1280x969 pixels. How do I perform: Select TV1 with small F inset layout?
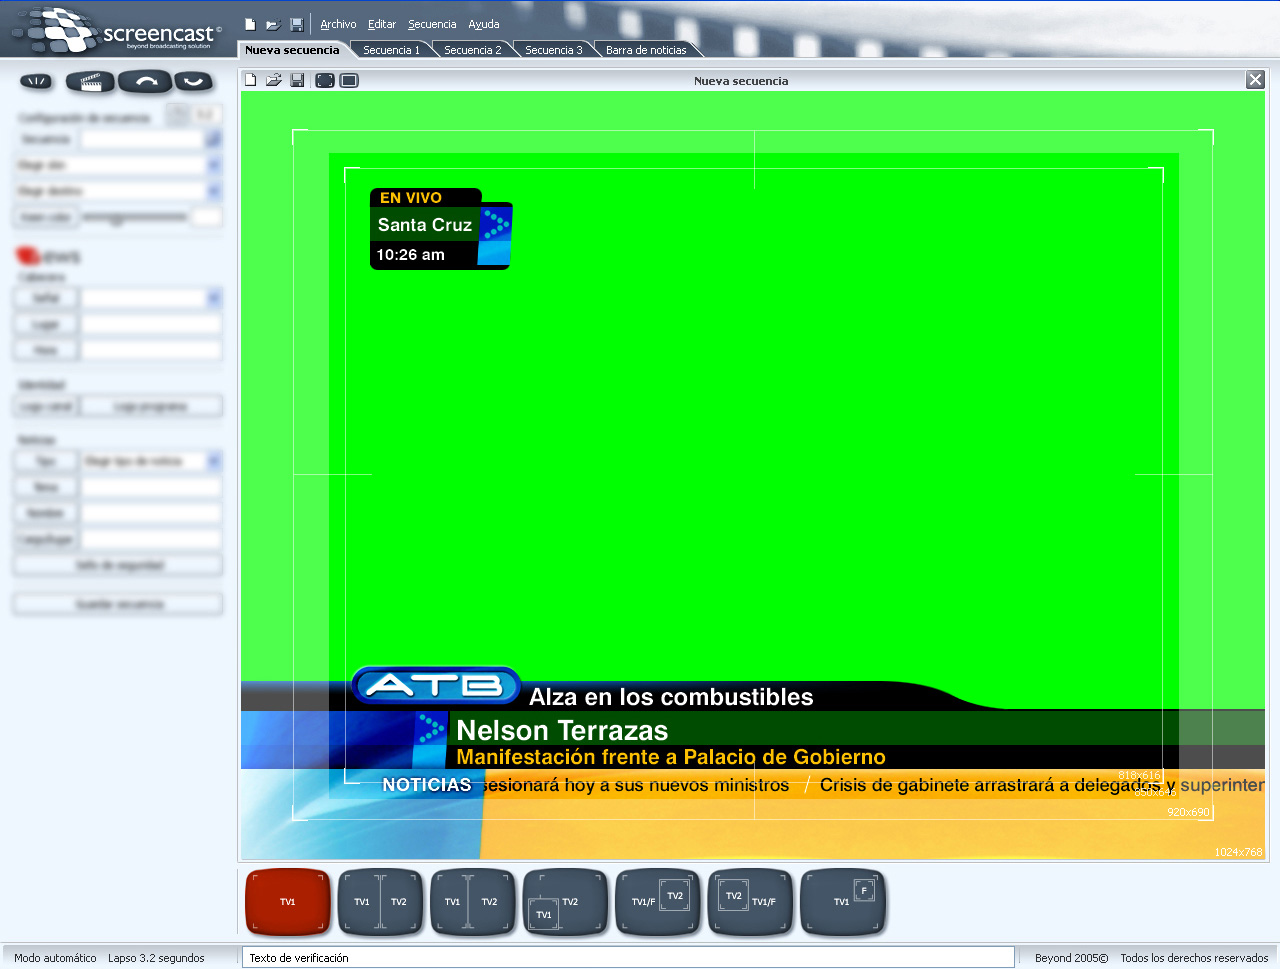click(843, 901)
